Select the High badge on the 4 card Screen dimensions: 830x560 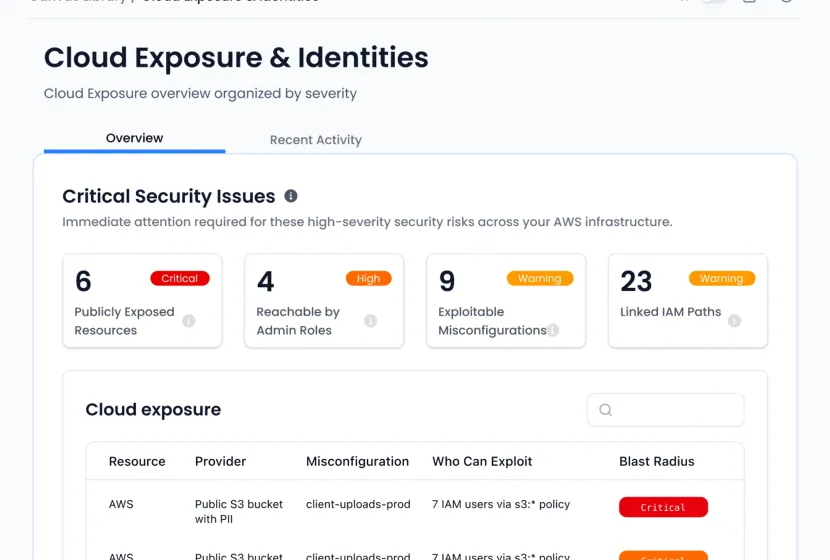click(x=368, y=278)
